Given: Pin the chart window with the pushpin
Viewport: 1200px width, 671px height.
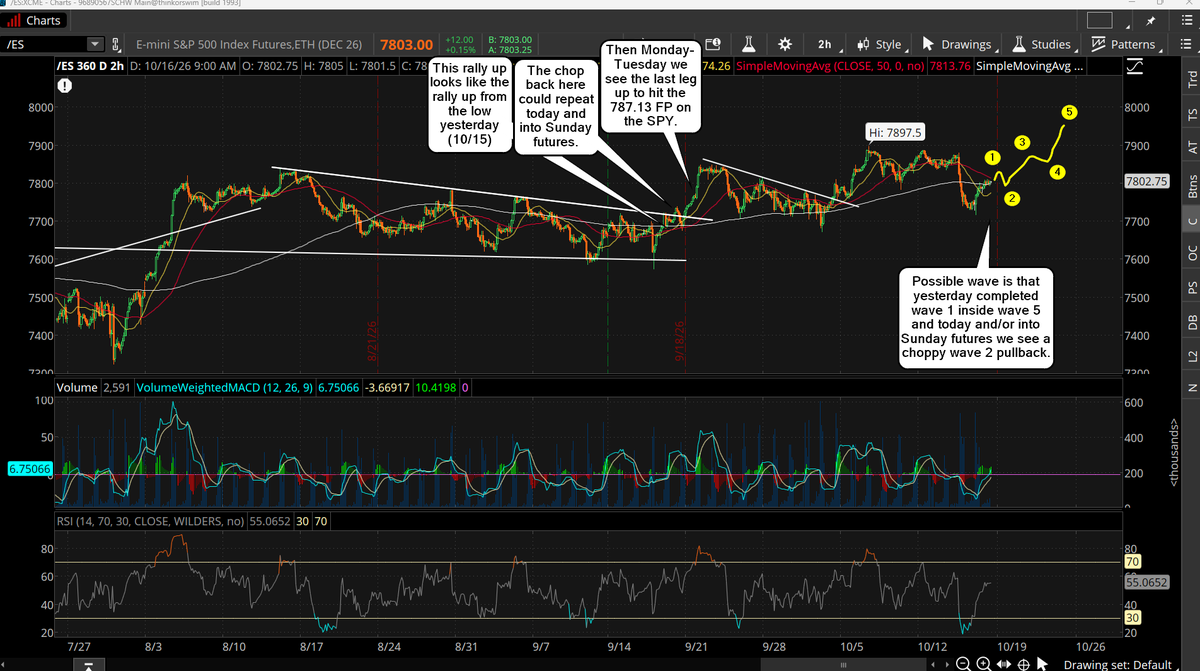Looking at the screenshot, I should point(1152,20).
